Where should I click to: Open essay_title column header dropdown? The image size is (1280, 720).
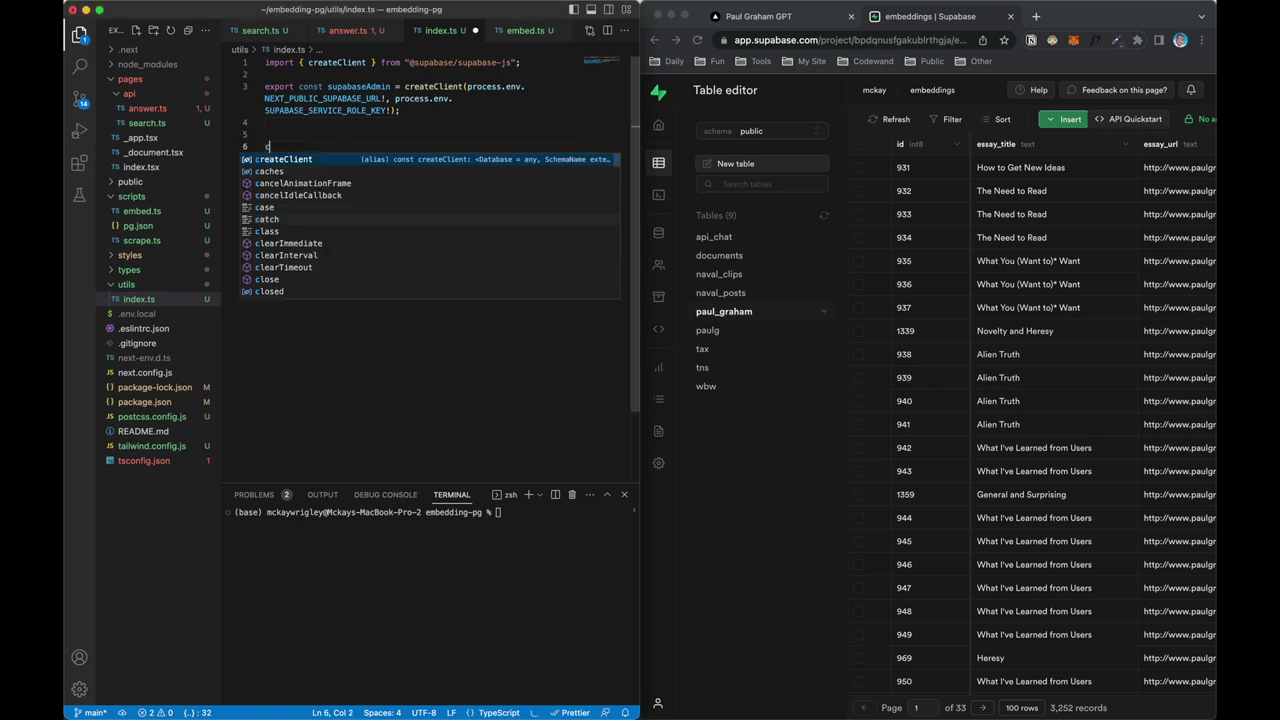[1126, 145]
